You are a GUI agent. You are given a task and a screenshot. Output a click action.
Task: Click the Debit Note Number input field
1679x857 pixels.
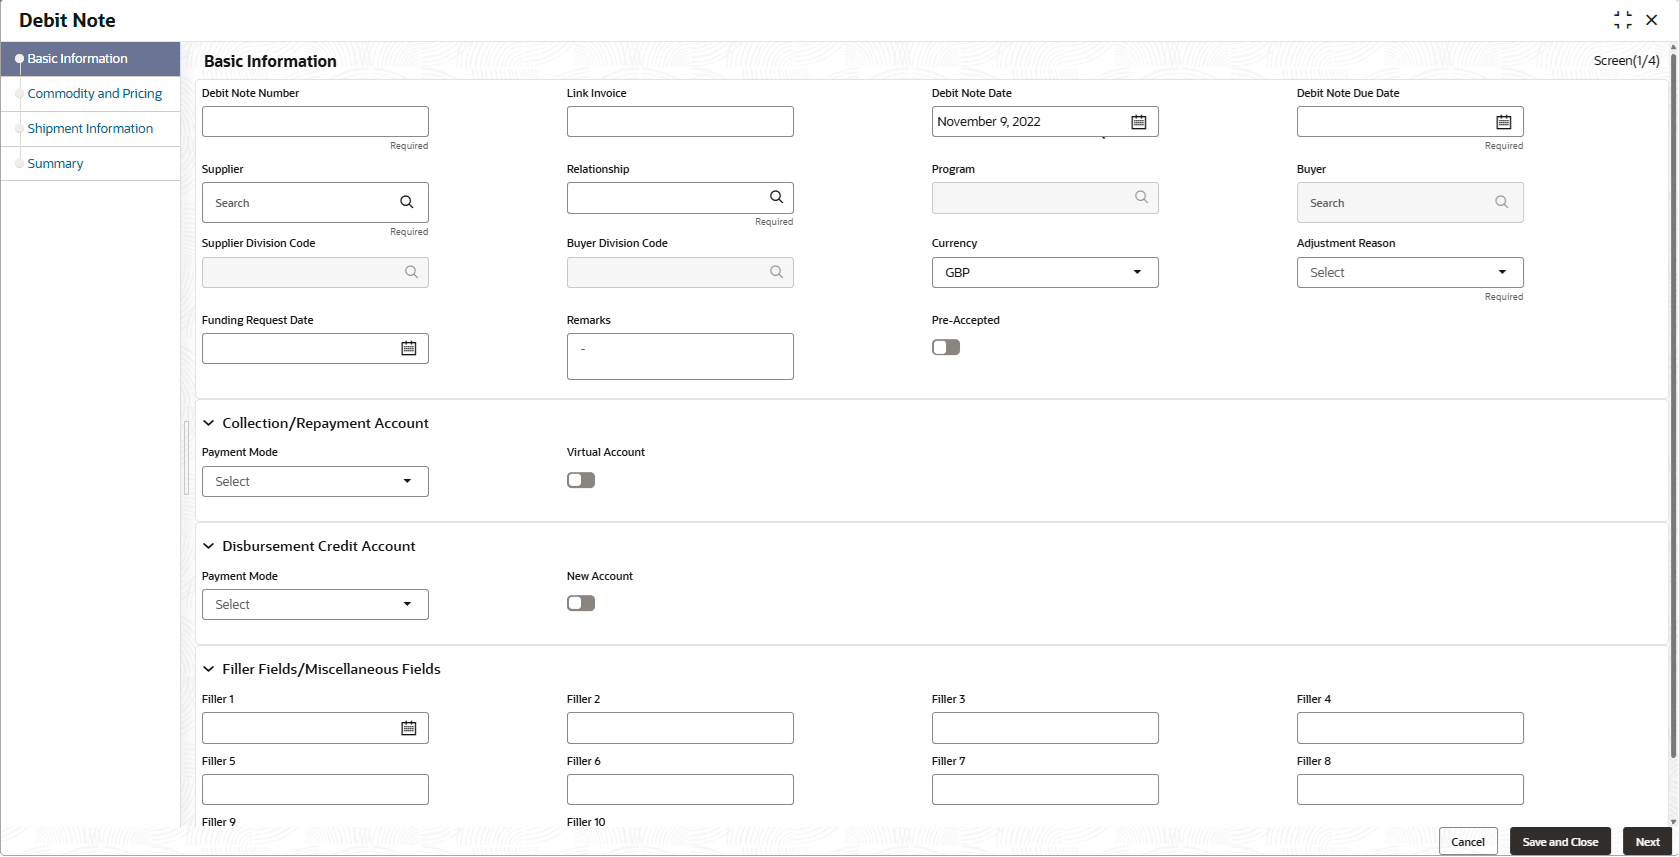(315, 122)
